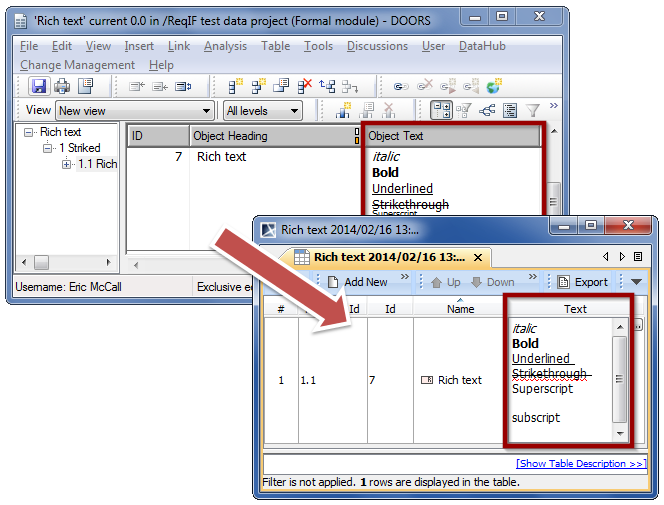Screen dimensions: 664x505
Task: Click the graphics tree view icon
Action: pyautogui.click(x=487, y=111)
